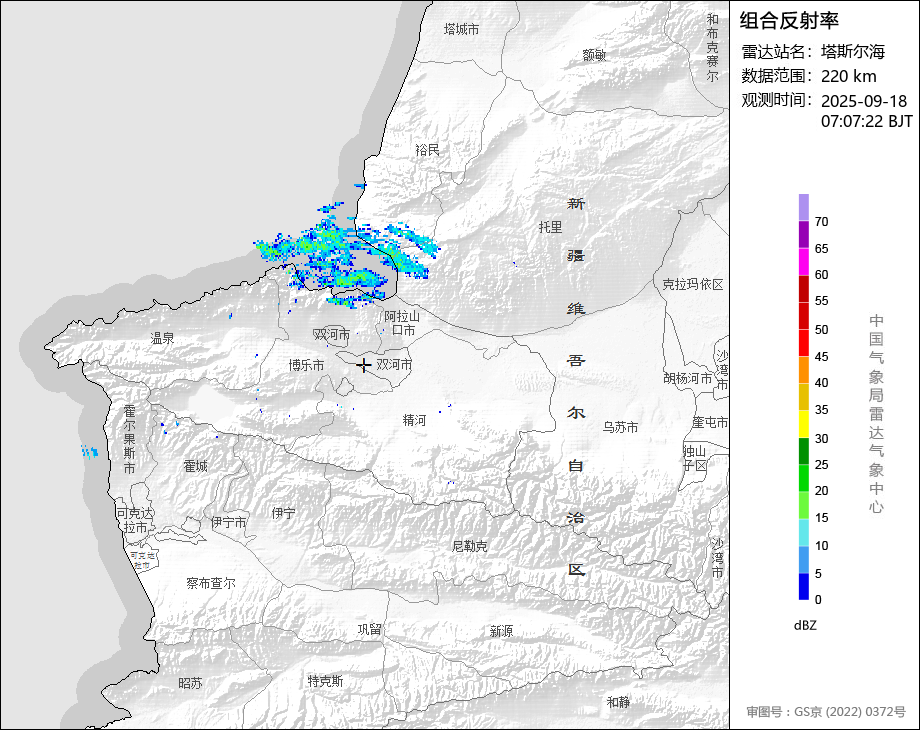The width and height of the screenshot is (920, 730).
Task: Click the 和静 map label
Action: tap(618, 702)
